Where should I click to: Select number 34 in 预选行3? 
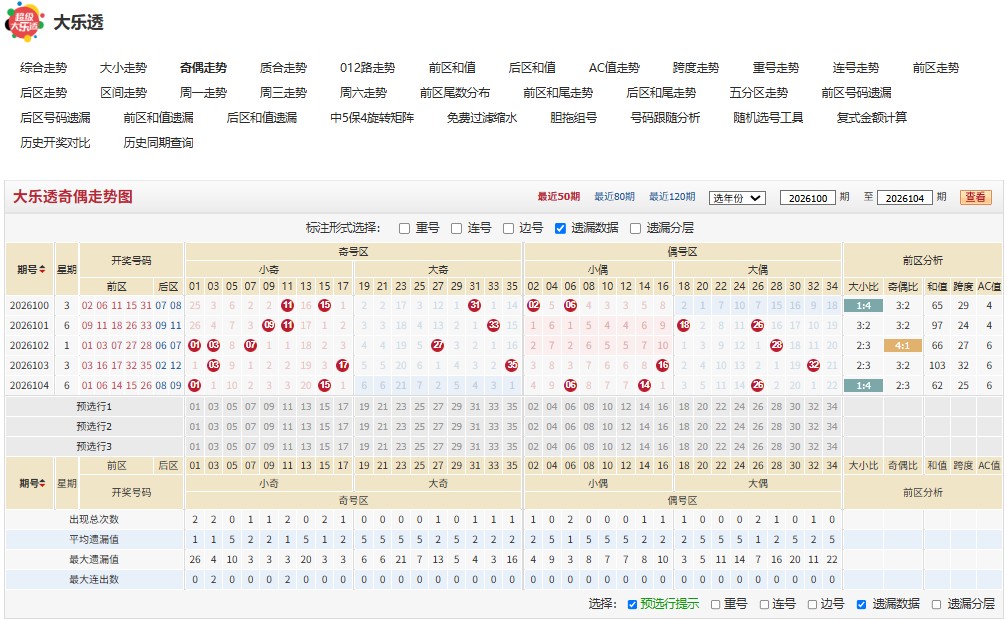pos(832,446)
